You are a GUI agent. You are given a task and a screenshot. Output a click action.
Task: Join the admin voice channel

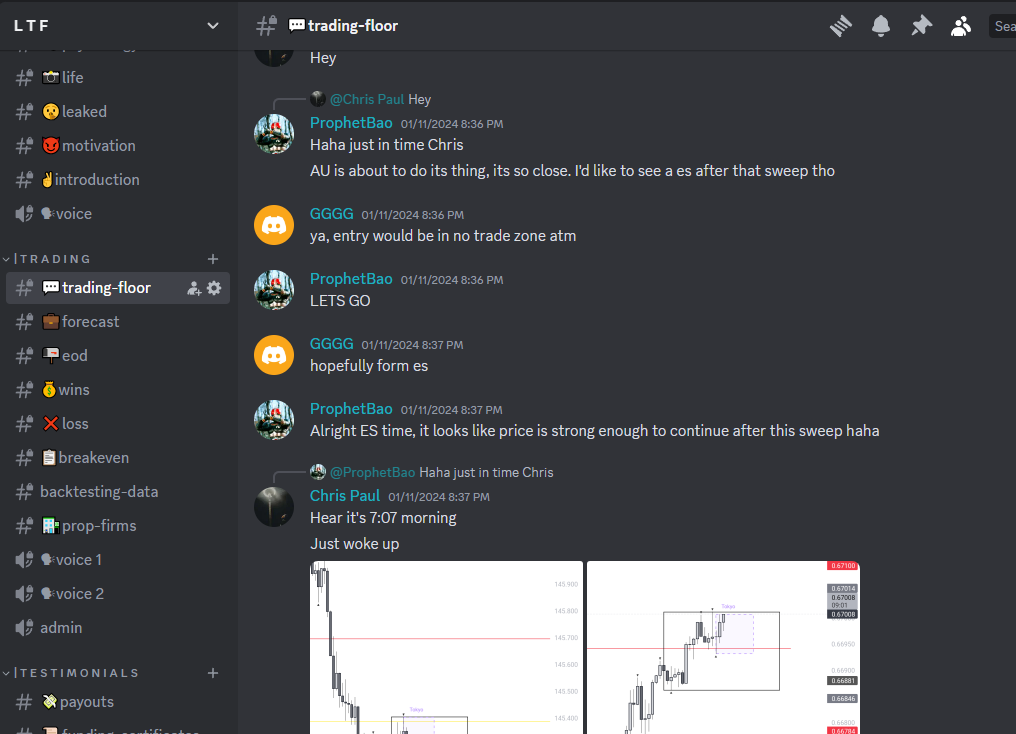tap(117, 628)
